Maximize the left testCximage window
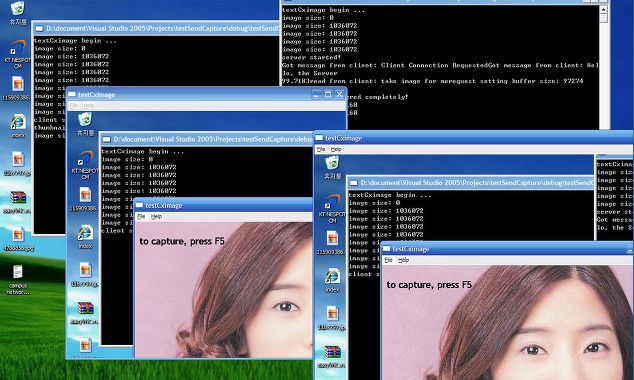Image resolution: width=634 pixels, height=380 pixels. 328,95
